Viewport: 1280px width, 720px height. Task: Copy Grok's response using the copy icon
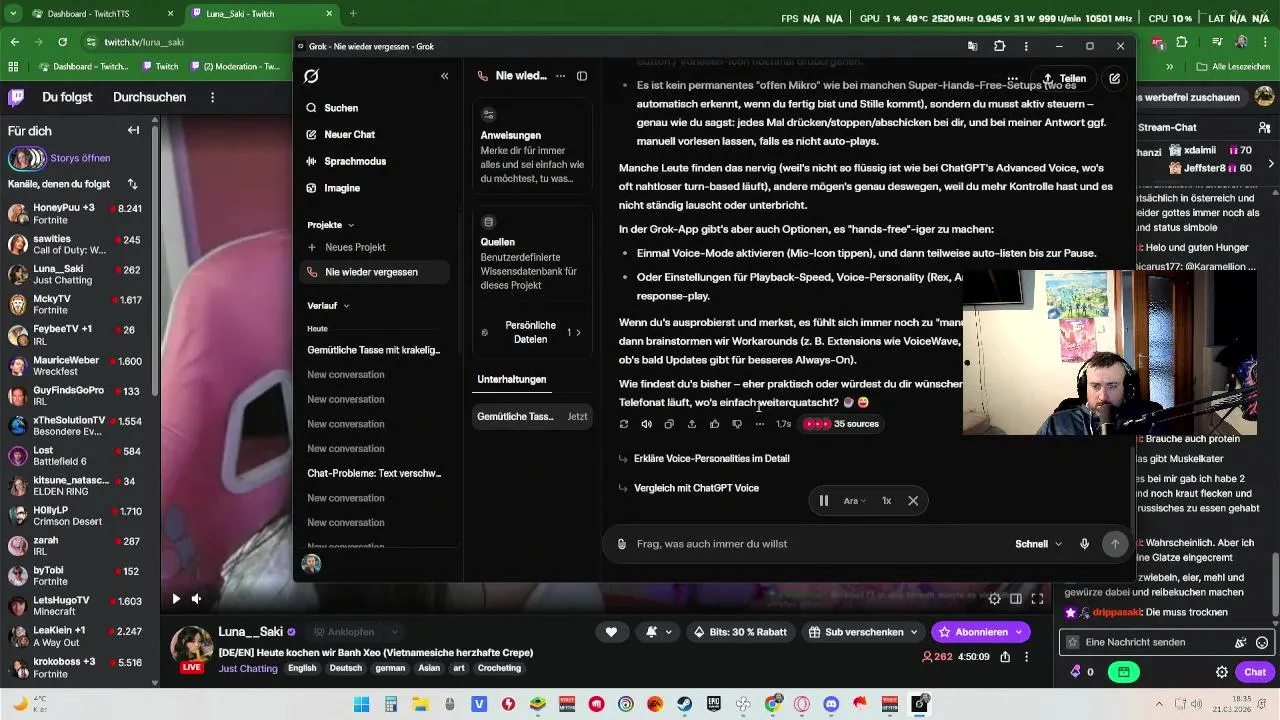click(669, 424)
